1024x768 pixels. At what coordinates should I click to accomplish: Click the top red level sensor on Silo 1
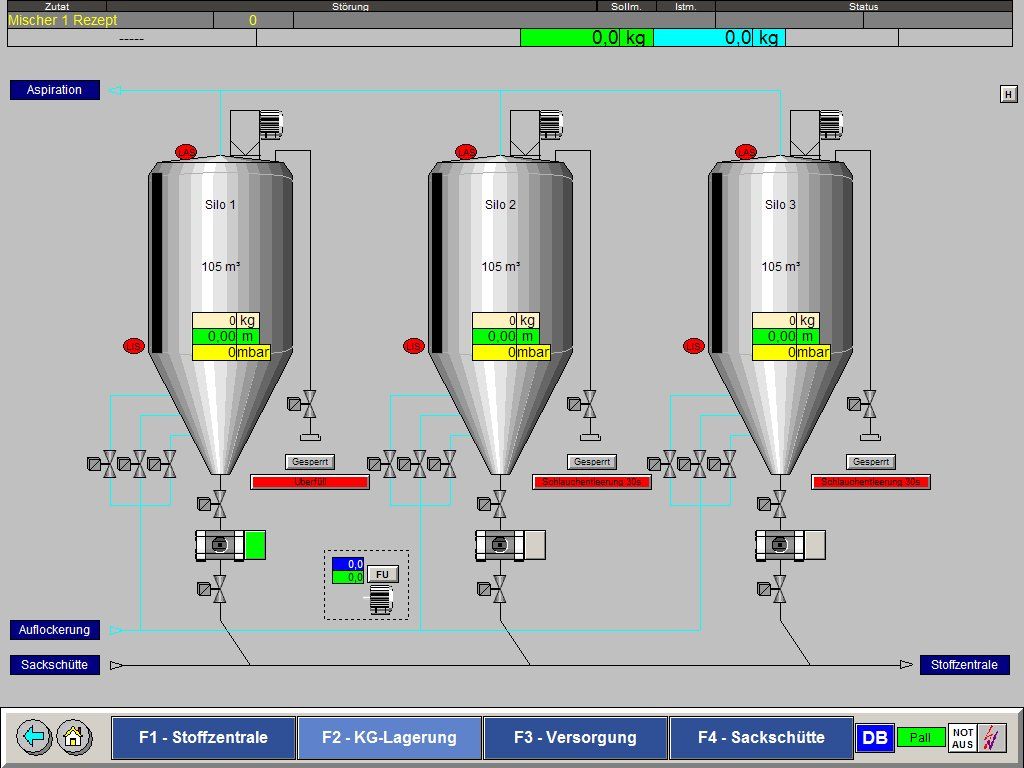[186, 152]
